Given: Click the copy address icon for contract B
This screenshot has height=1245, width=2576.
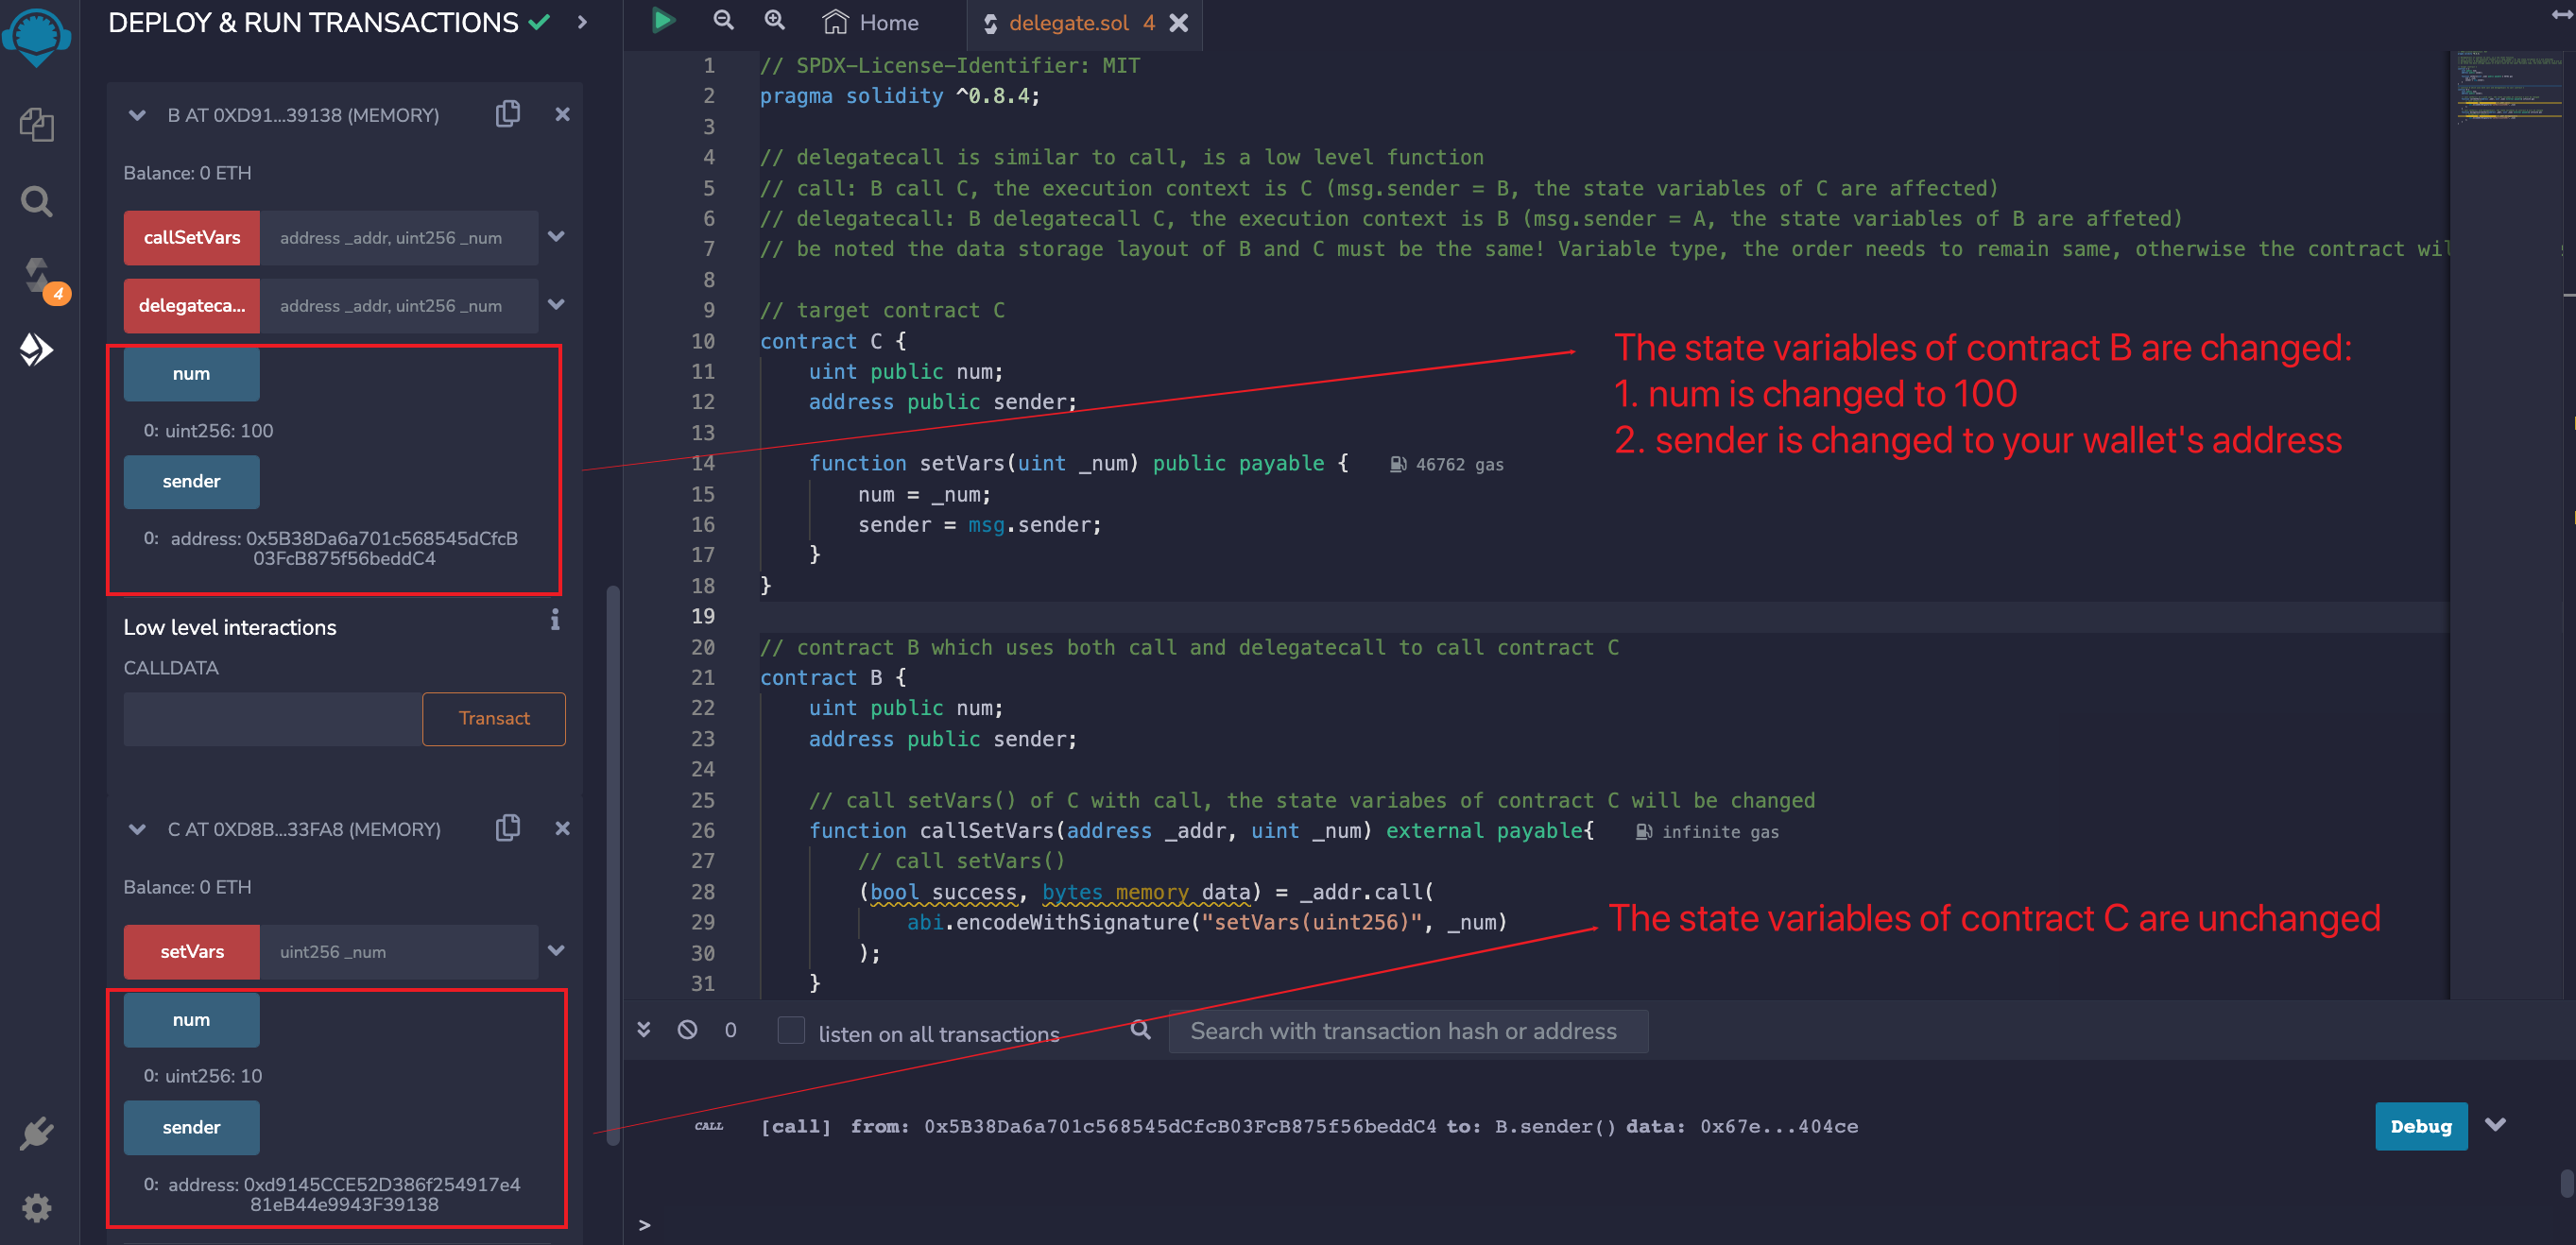Looking at the screenshot, I should pyautogui.click(x=511, y=113).
